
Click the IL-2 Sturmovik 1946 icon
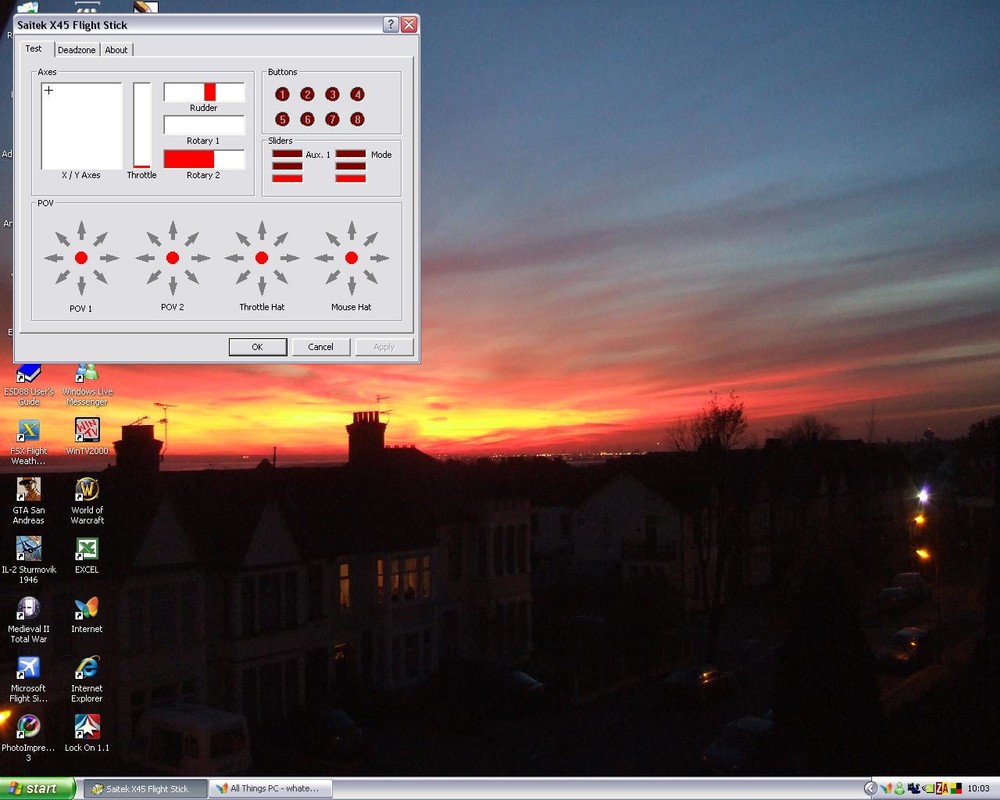pos(29,560)
